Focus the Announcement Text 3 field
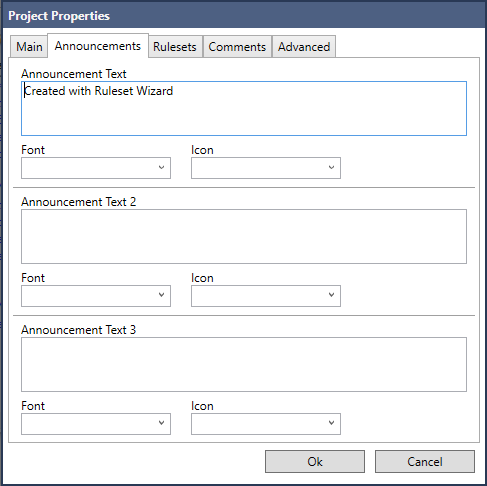The image size is (487, 486). pyautogui.click(x=244, y=364)
